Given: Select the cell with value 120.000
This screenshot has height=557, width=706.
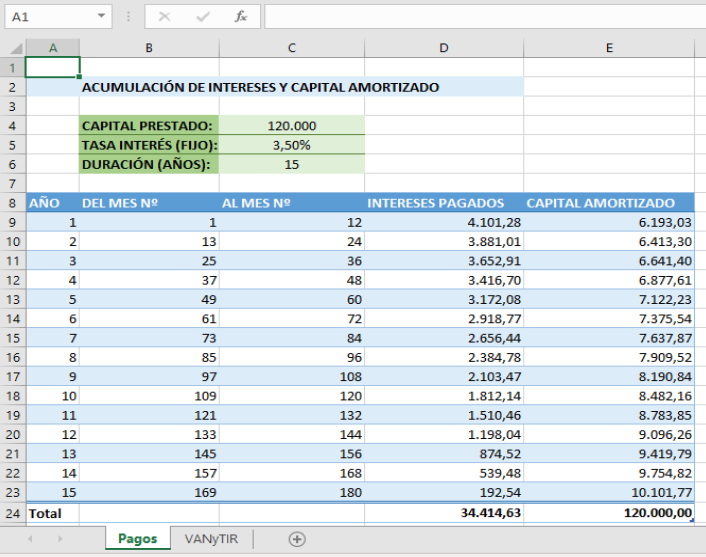Looking at the screenshot, I should tap(292, 126).
